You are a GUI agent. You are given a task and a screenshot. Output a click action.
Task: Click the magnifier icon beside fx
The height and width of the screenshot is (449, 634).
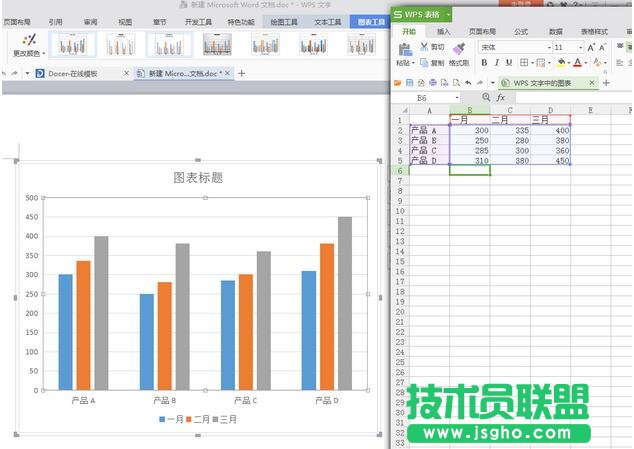(486, 97)
